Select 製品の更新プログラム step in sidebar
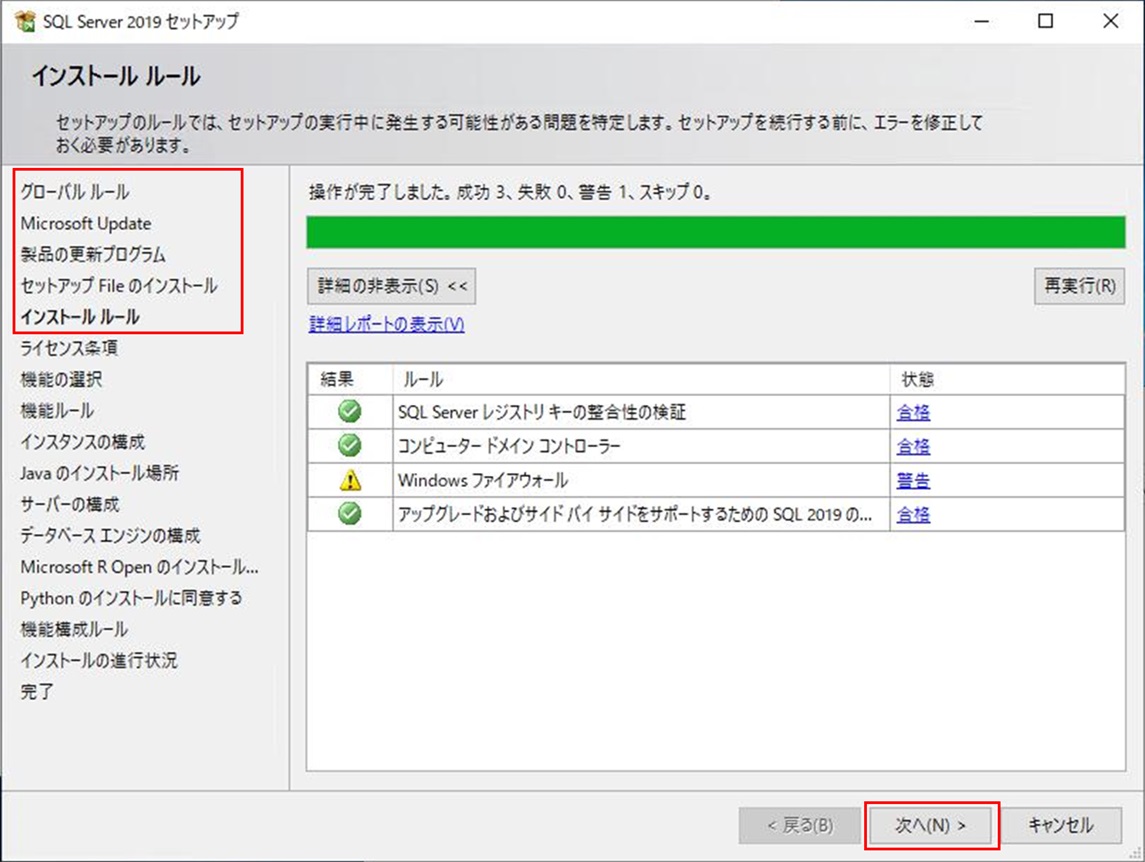The image size is (1145, 862). 93,254
